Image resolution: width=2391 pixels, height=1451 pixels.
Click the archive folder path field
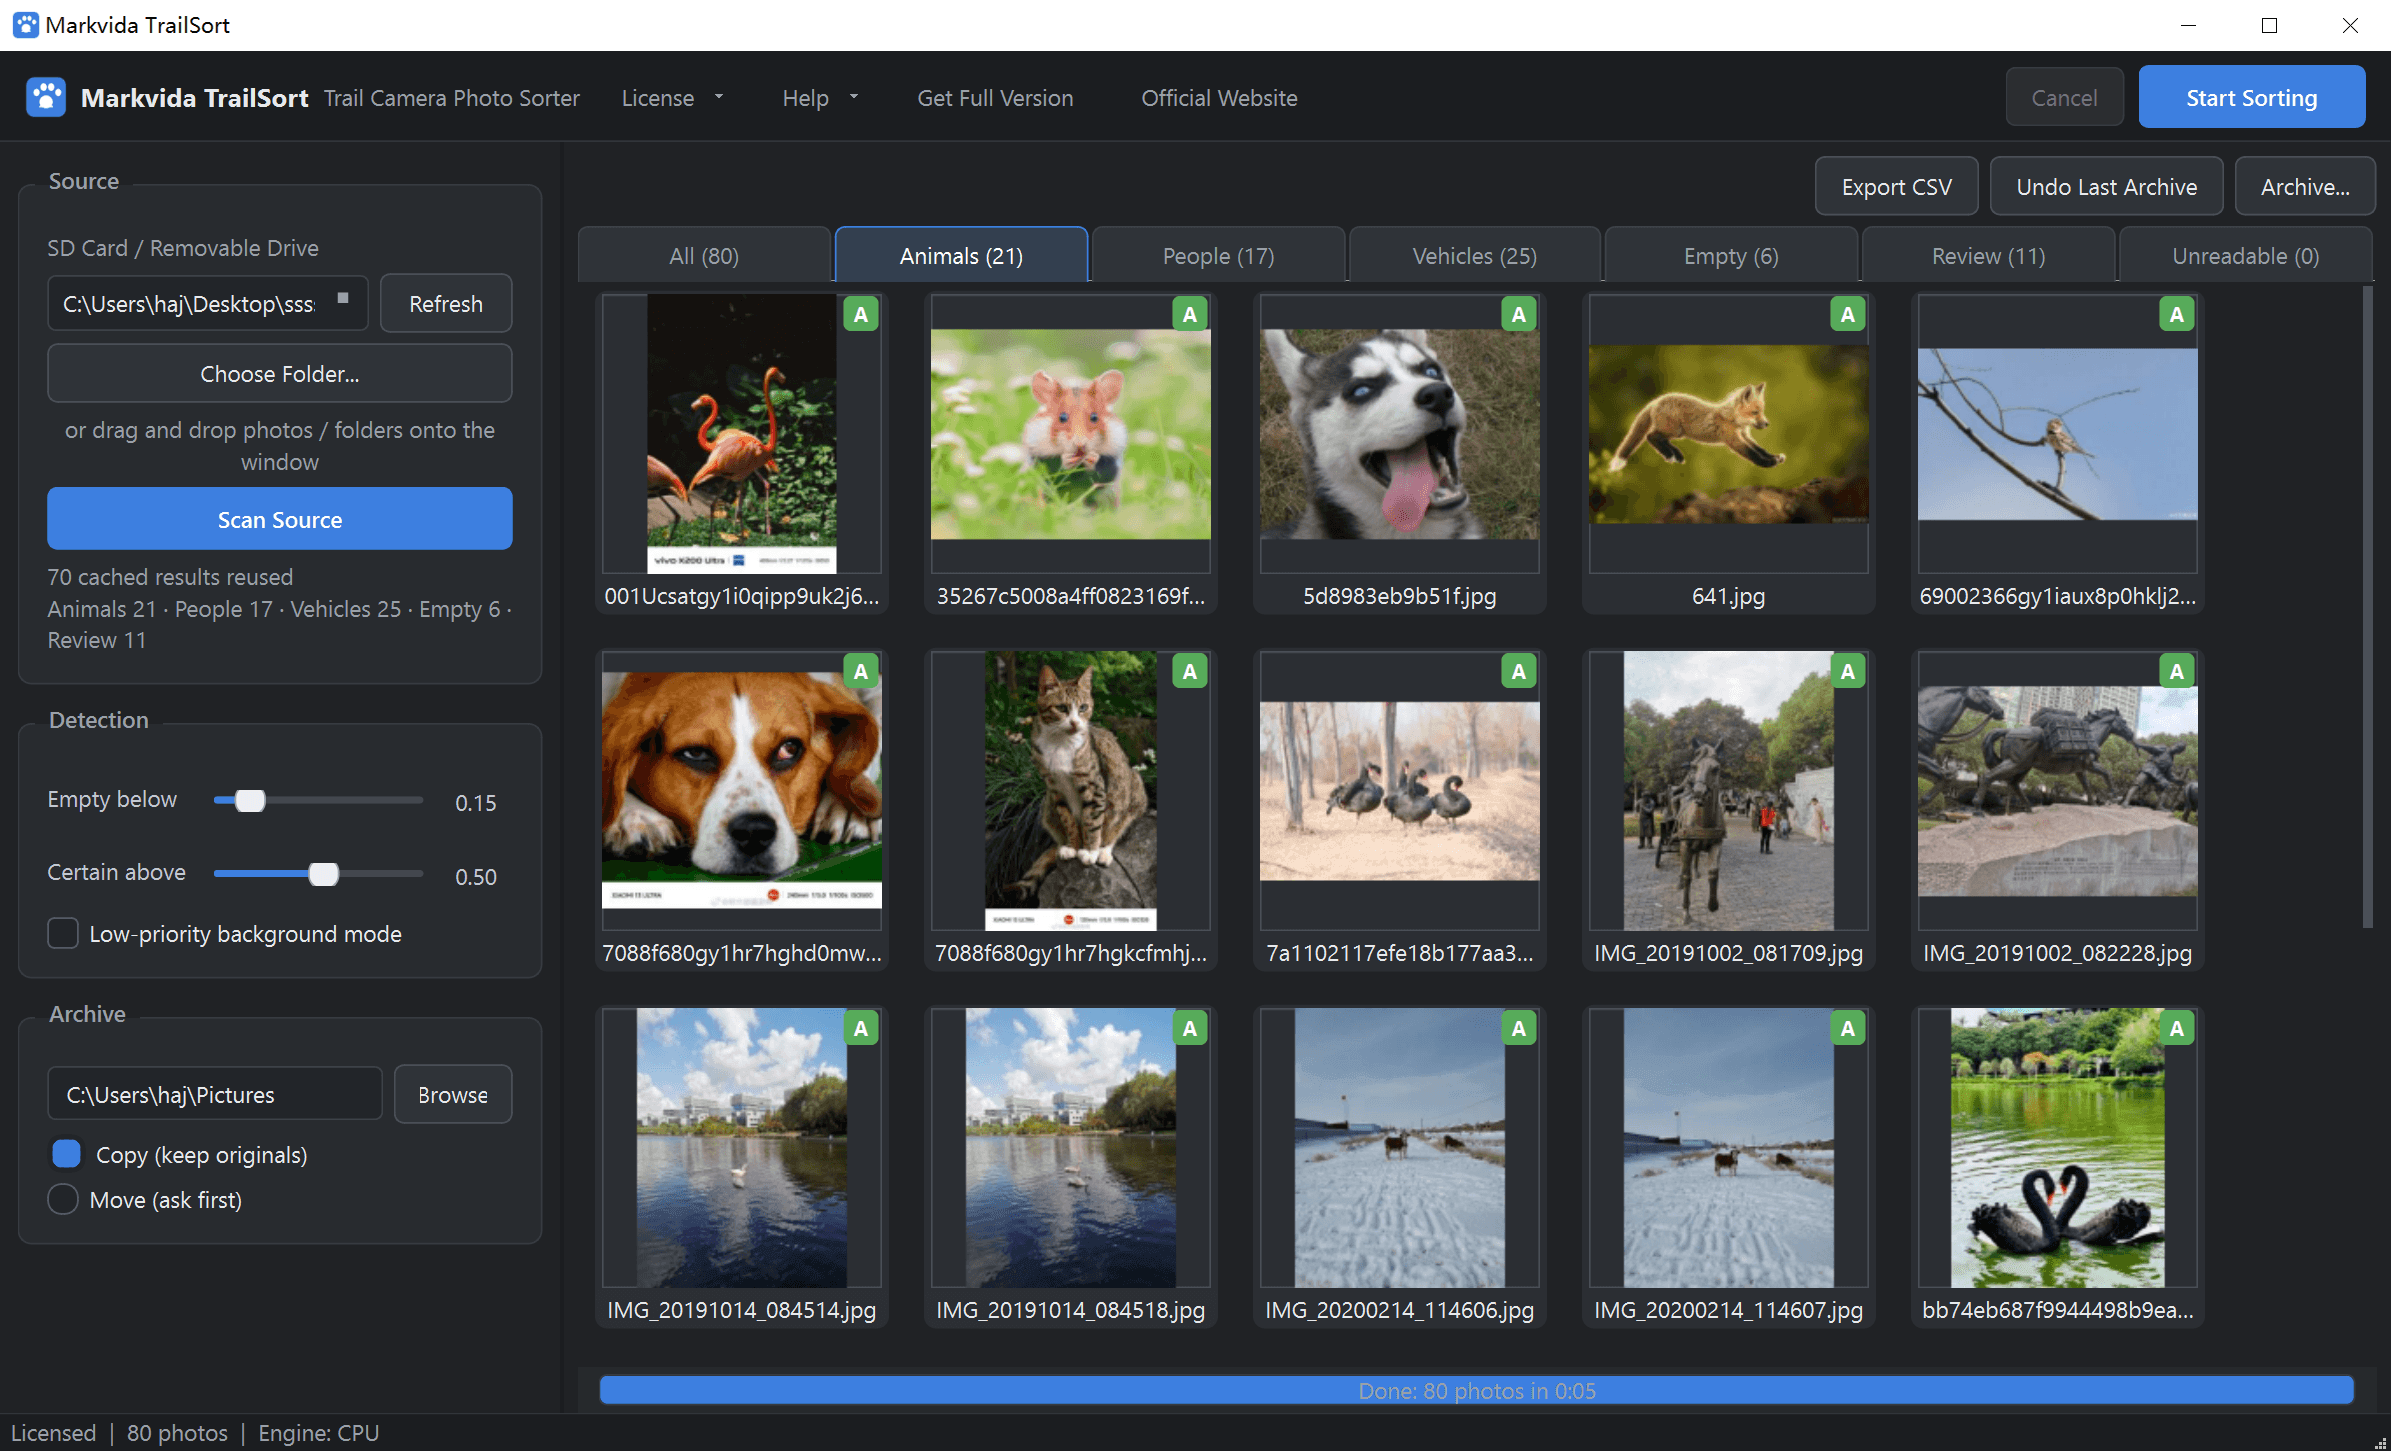[215, 1094]
